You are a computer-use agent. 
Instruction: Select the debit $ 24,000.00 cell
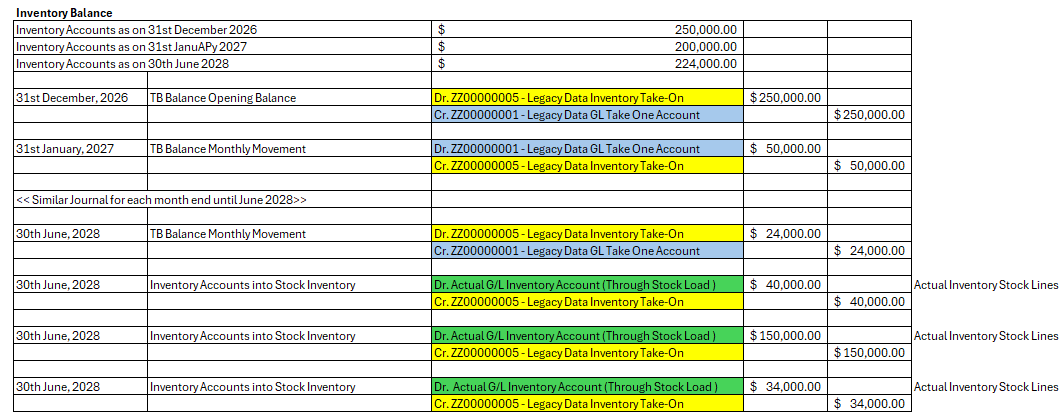point(785,234)
